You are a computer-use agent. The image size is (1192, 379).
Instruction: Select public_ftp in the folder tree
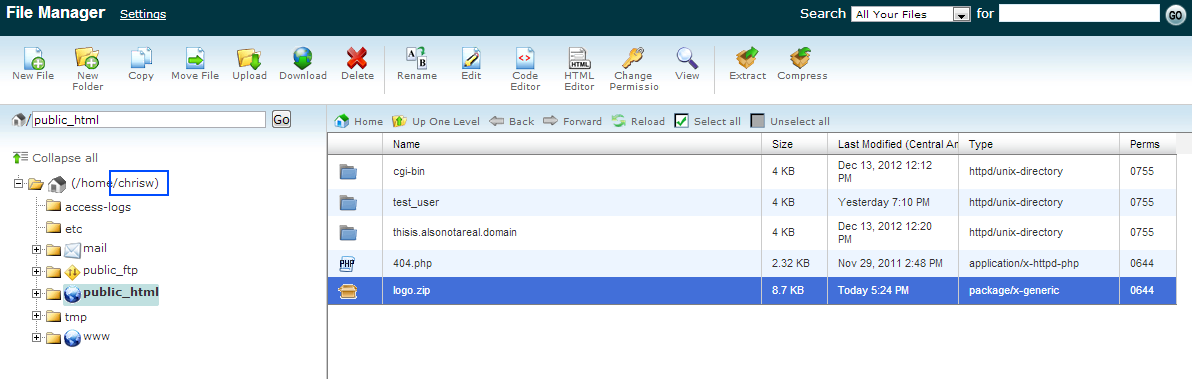pos(110,270)
